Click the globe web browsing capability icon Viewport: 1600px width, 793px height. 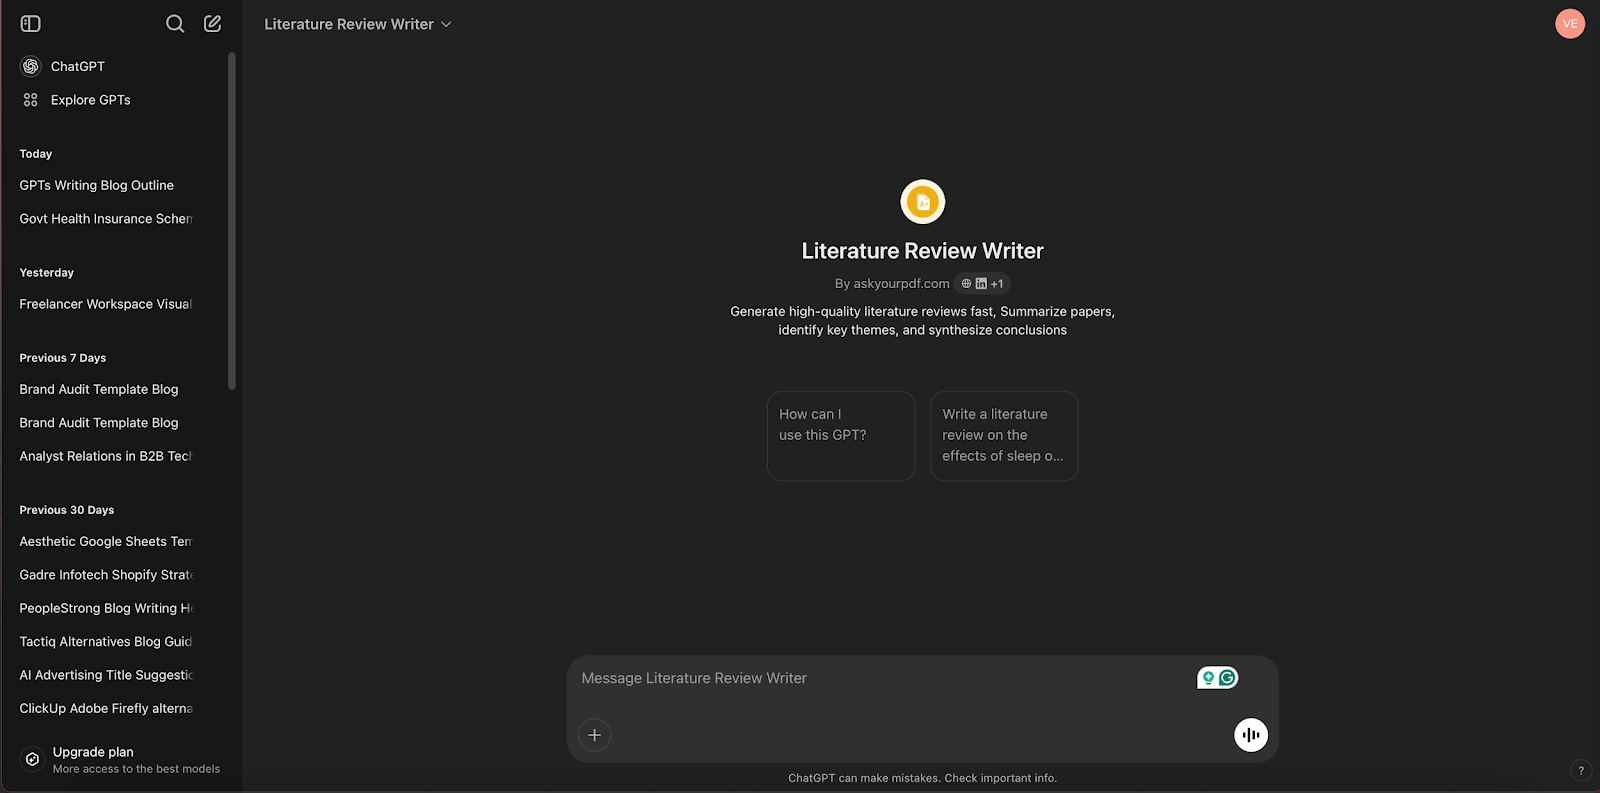click(966, 284)
